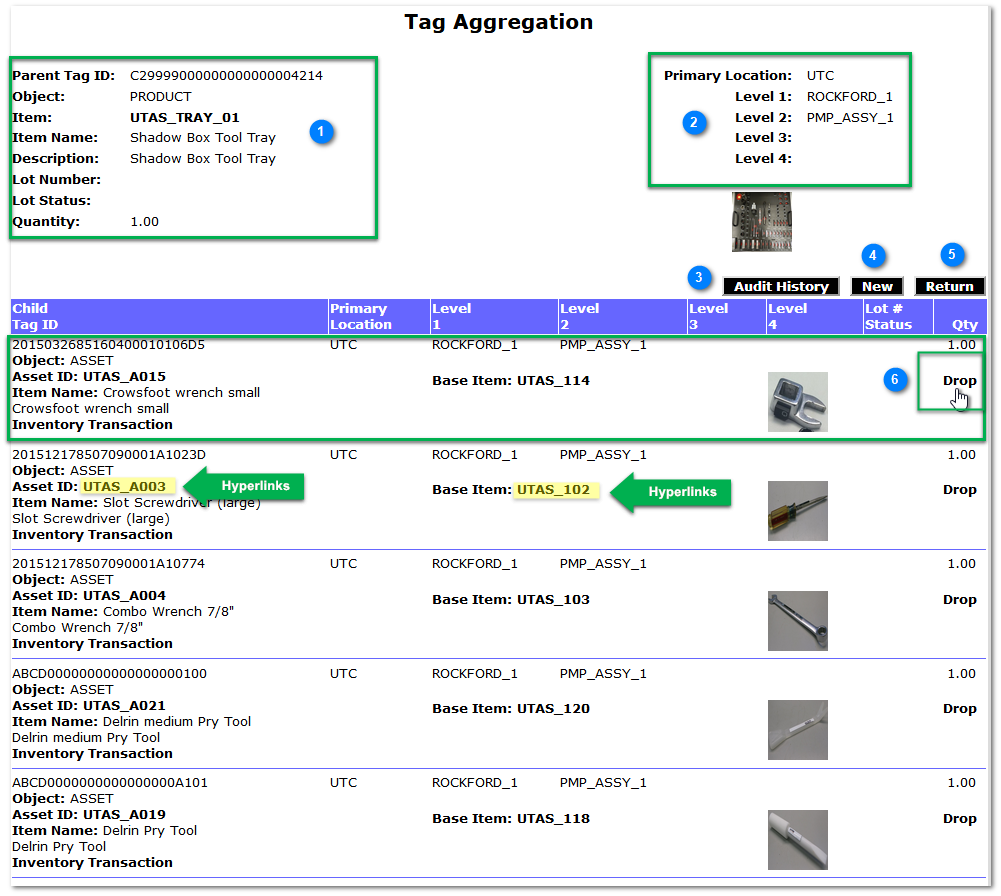Drop the Combo Wrench 7/8" asset
1001x896 pixels.
[x=959, y=600]
